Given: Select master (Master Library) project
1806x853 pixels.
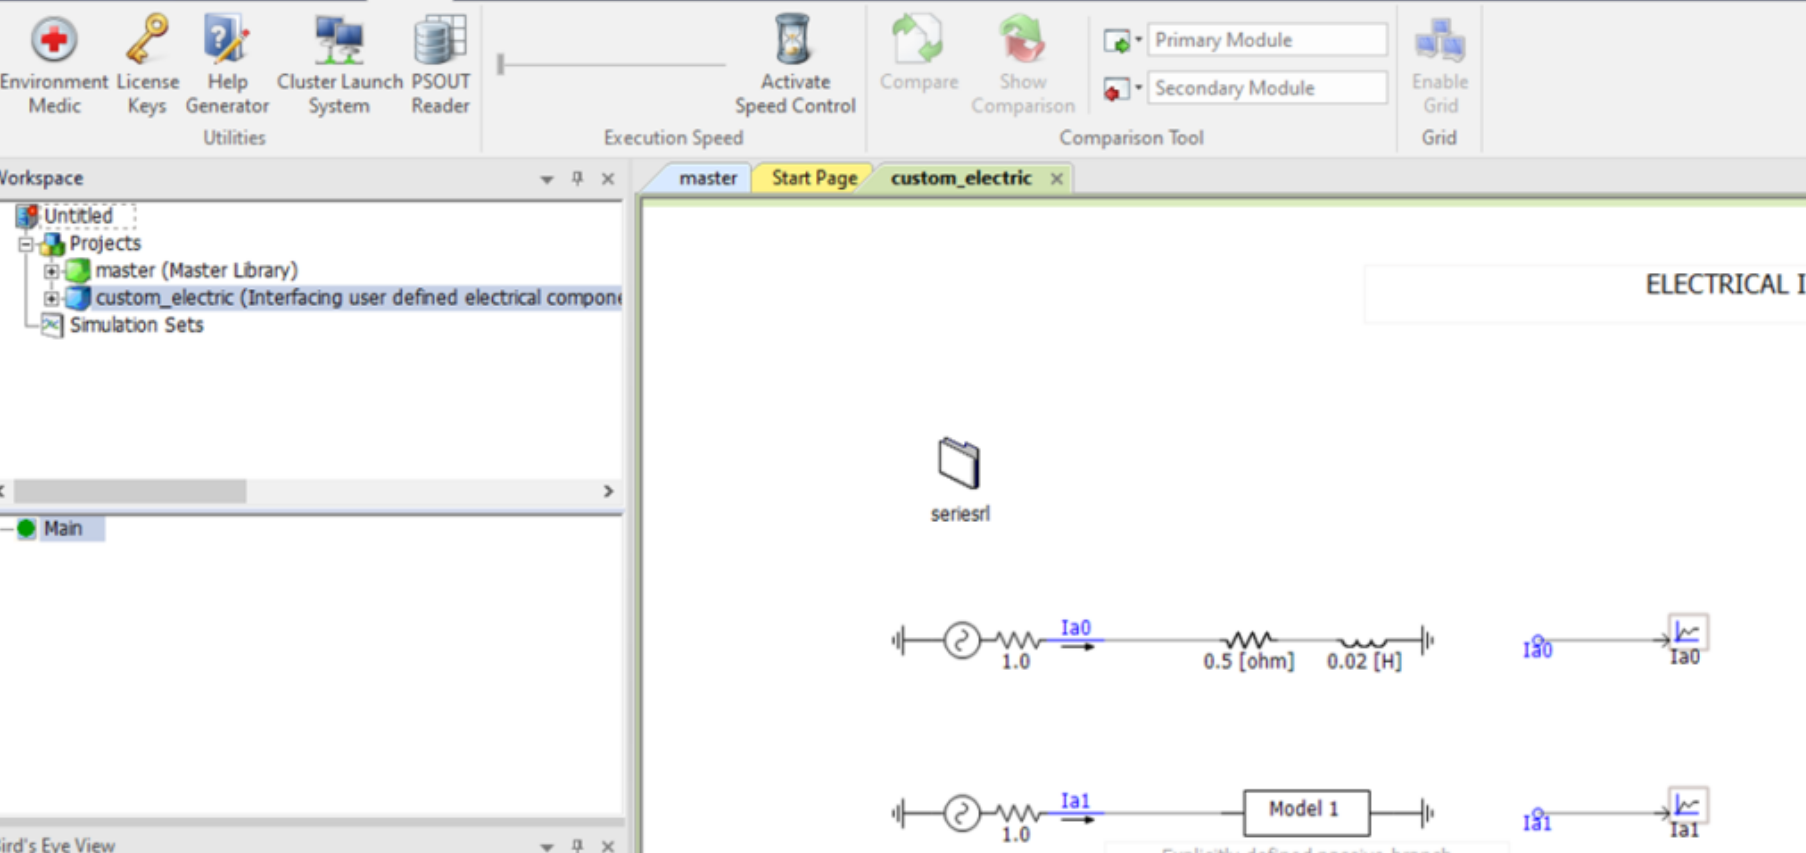Looking at the screenshot, I should [196, 270].
